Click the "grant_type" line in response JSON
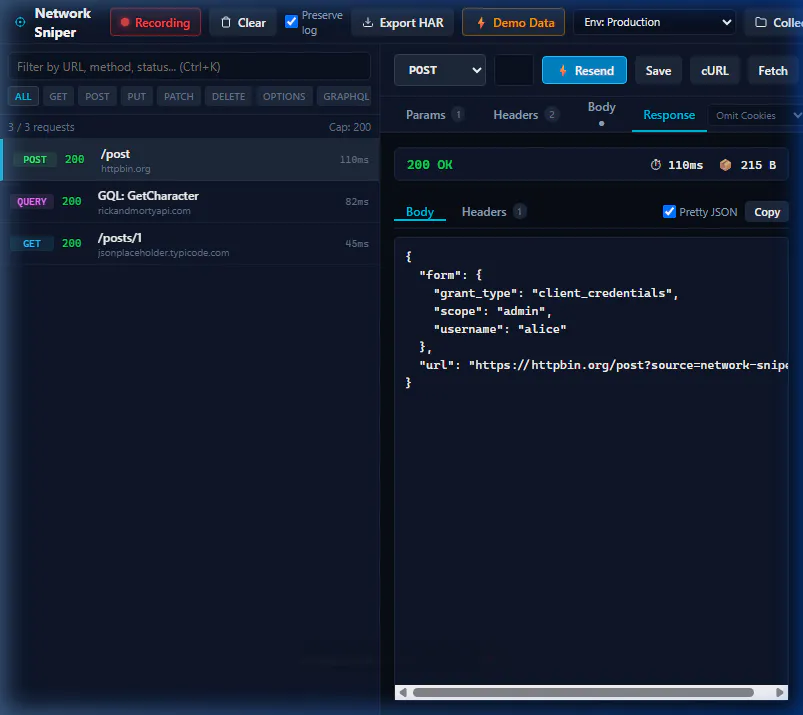This screenshot has height=715, width=803. tap(556, 293)
